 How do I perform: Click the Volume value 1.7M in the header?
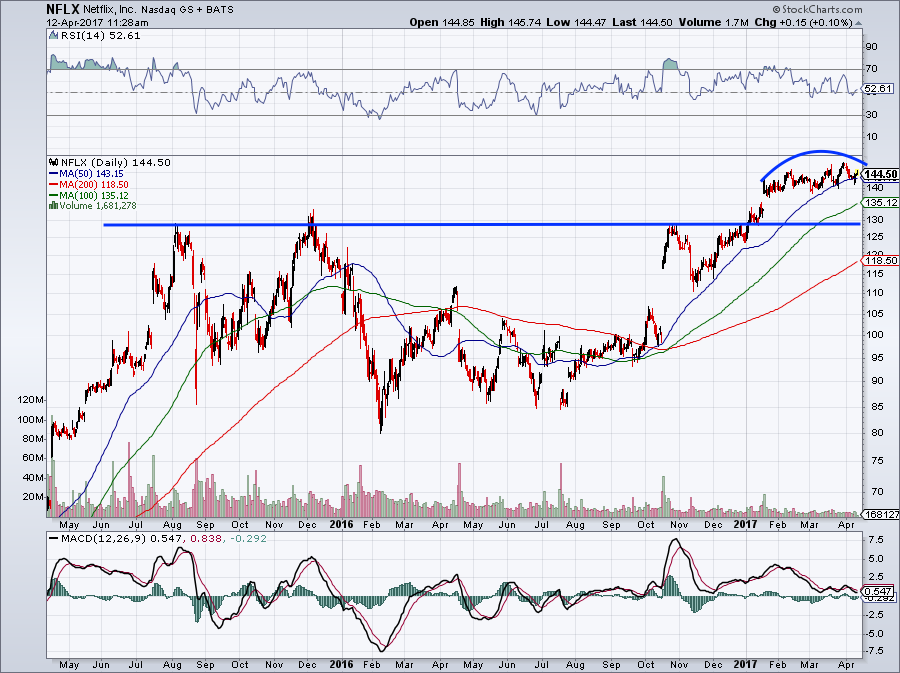(x=736, y=22)
